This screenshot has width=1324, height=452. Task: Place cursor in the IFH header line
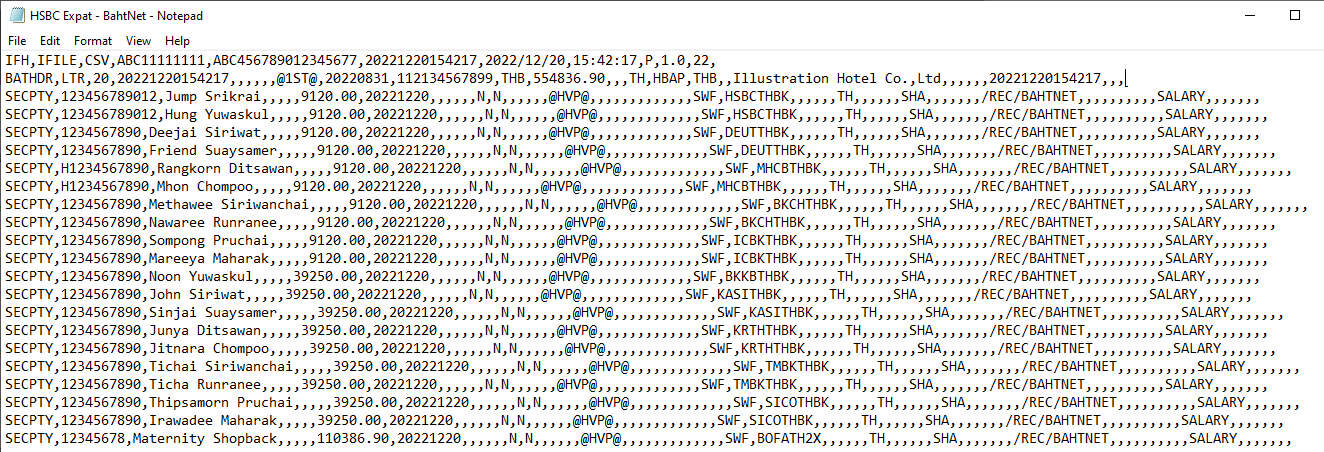coord(361,60)
